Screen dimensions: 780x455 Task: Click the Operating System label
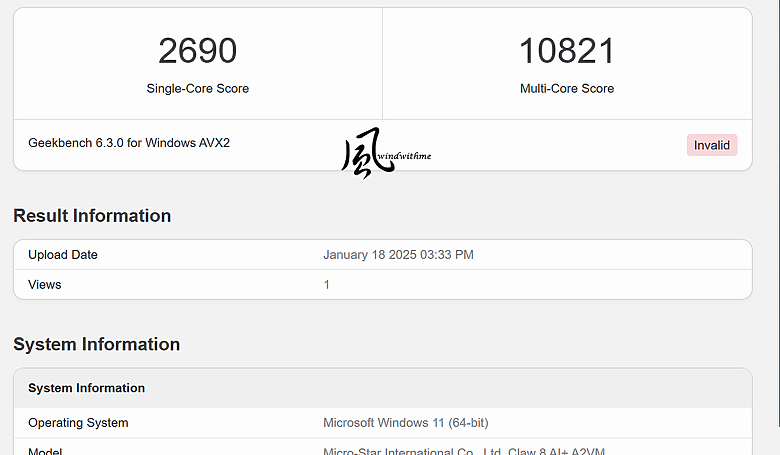[x=78, y=423]
